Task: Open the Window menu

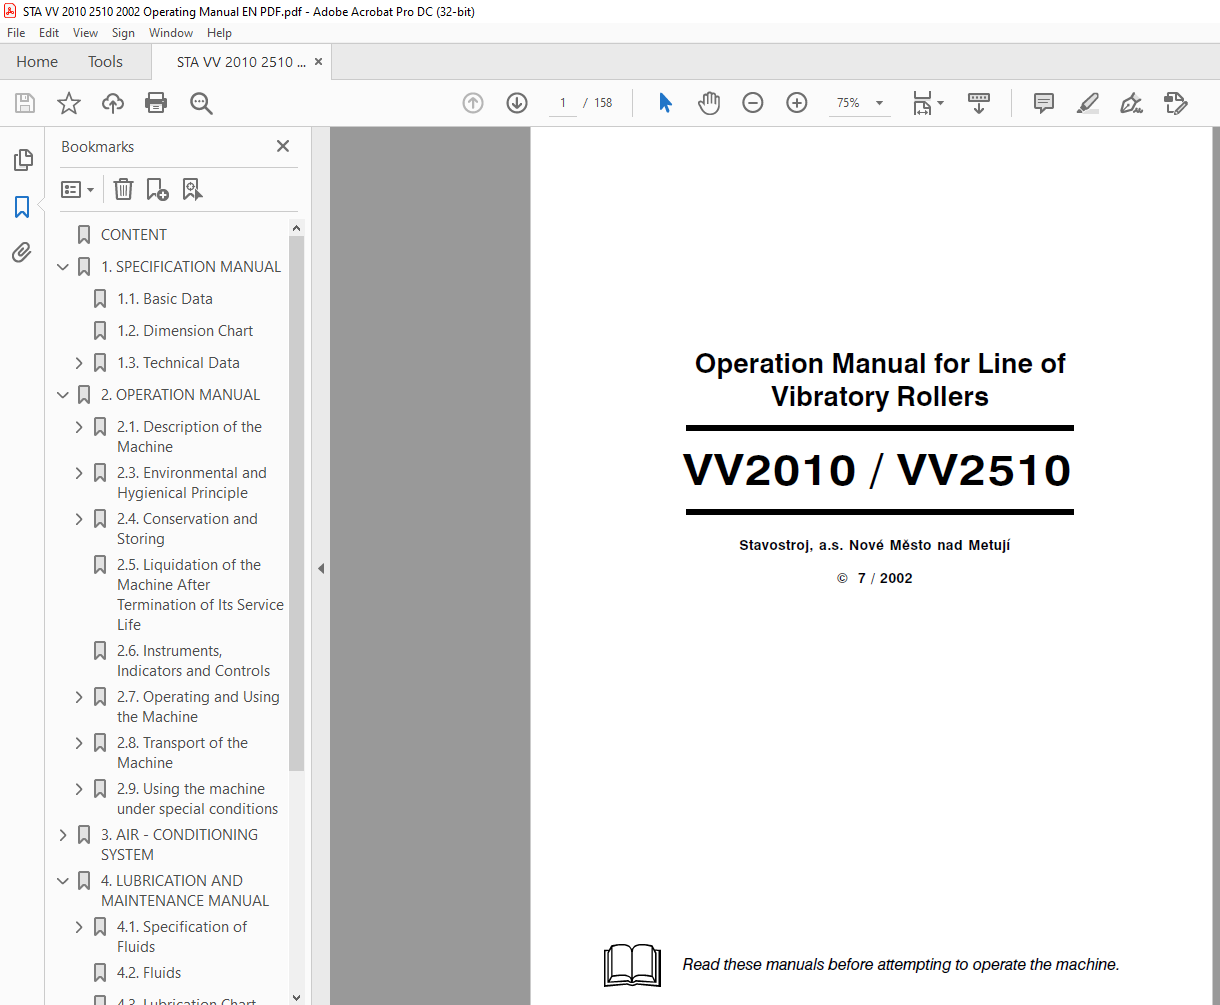Action: pos(171,33)
